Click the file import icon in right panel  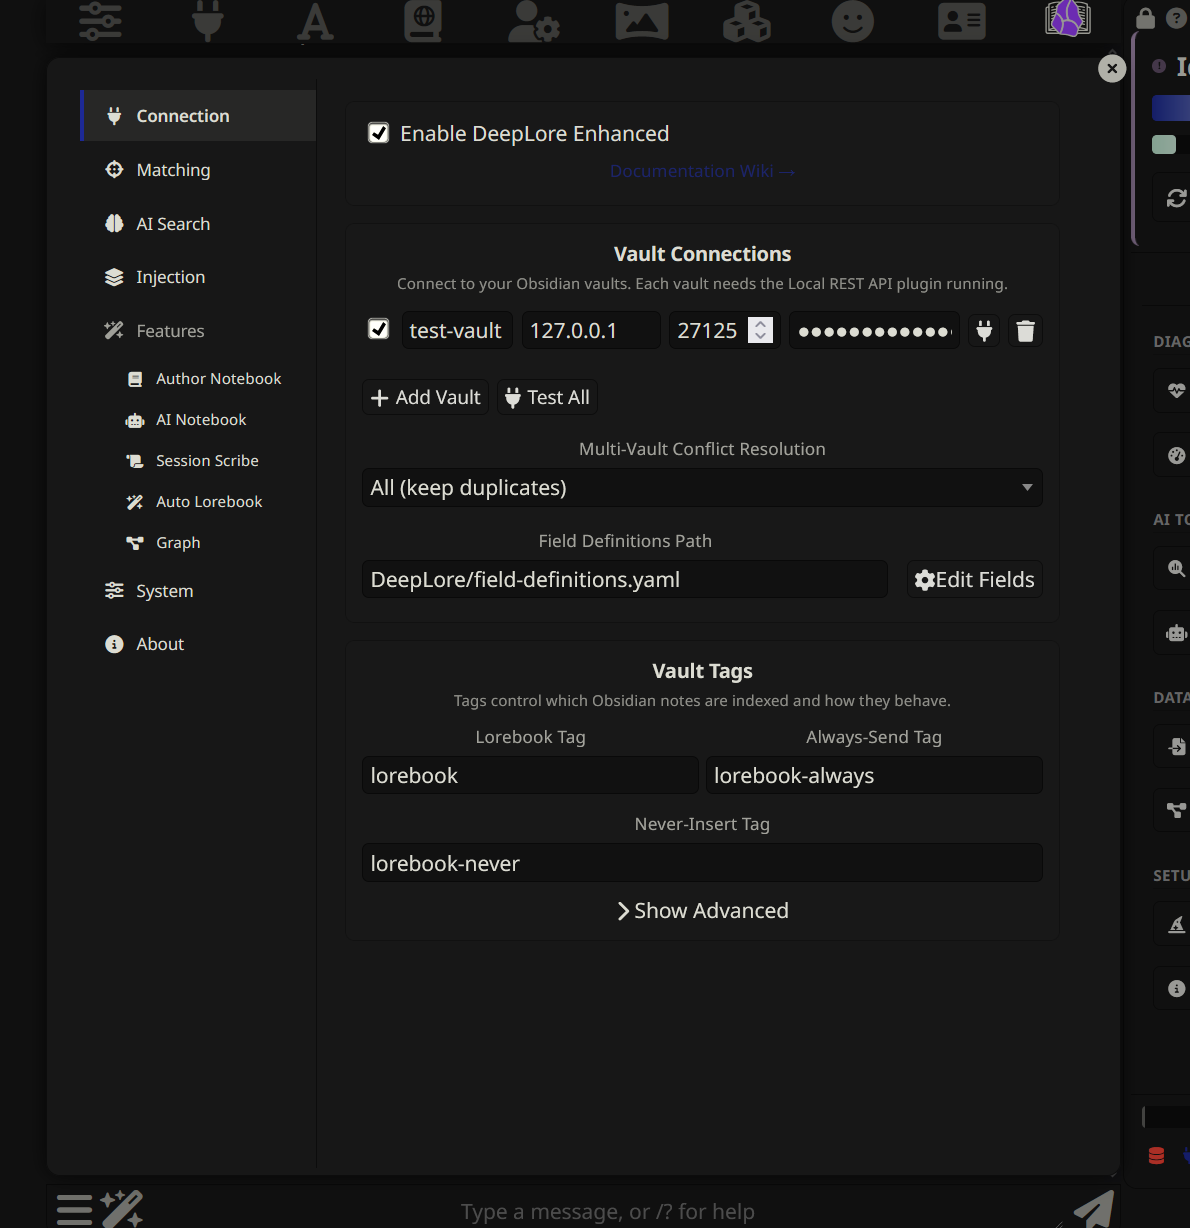(x=1176, y=746)
